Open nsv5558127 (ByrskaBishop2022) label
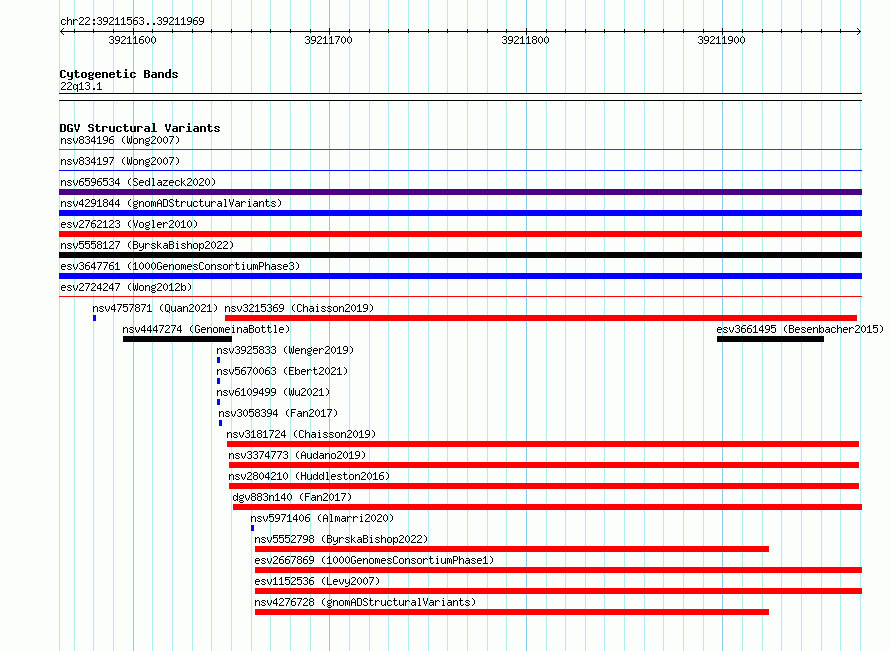 [x=147, y=245]
